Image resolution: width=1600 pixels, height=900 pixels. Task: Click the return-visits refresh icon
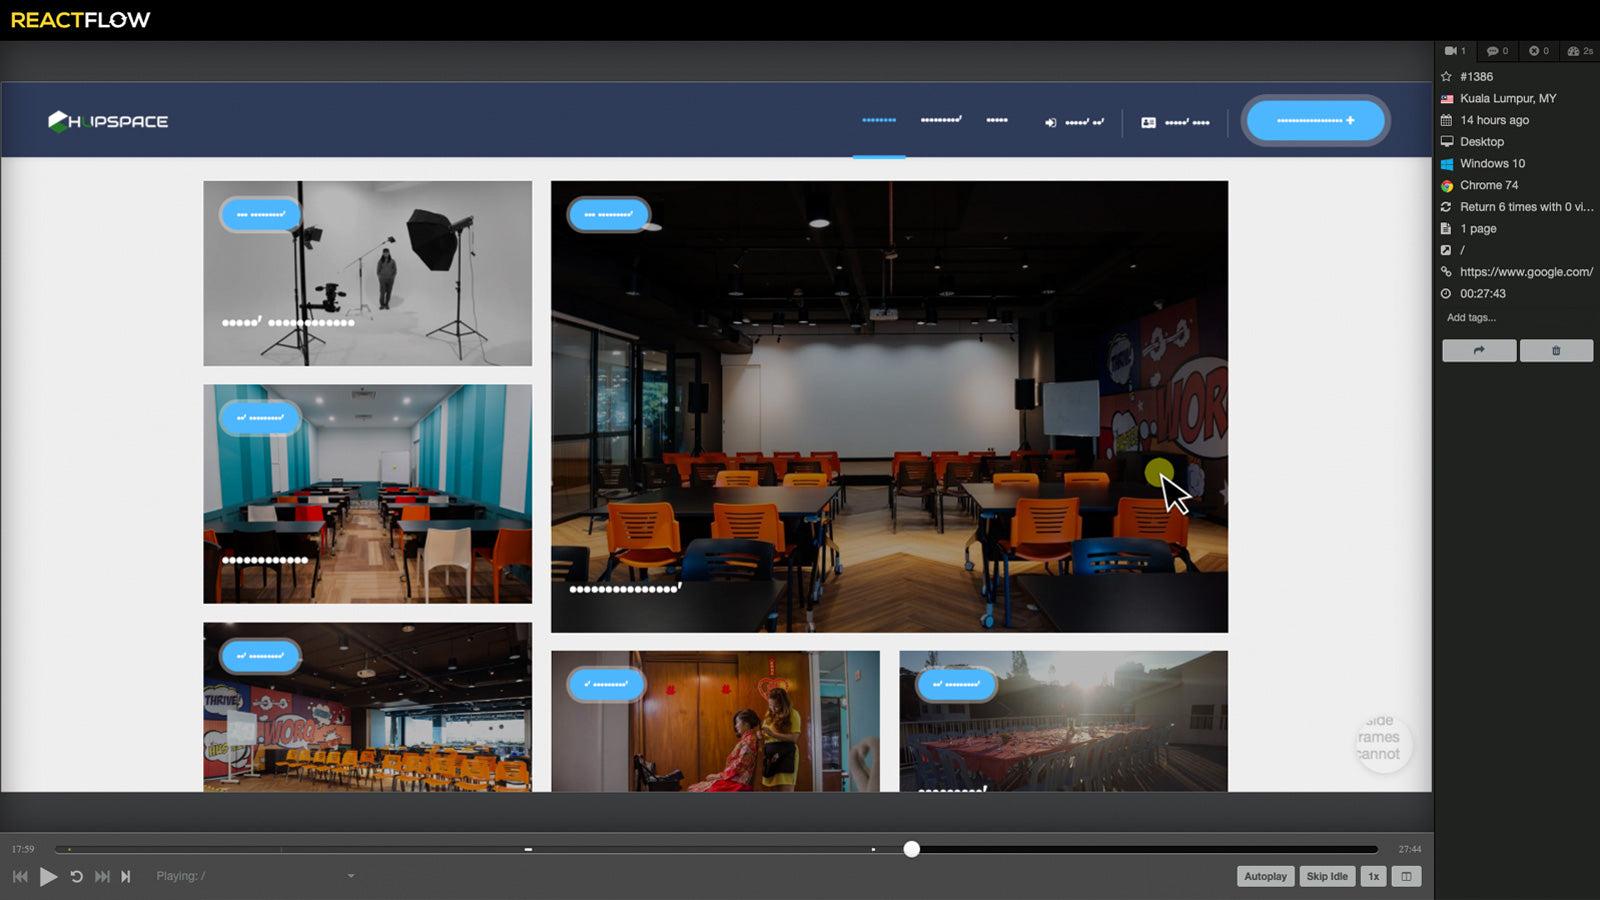[1447, 207]
